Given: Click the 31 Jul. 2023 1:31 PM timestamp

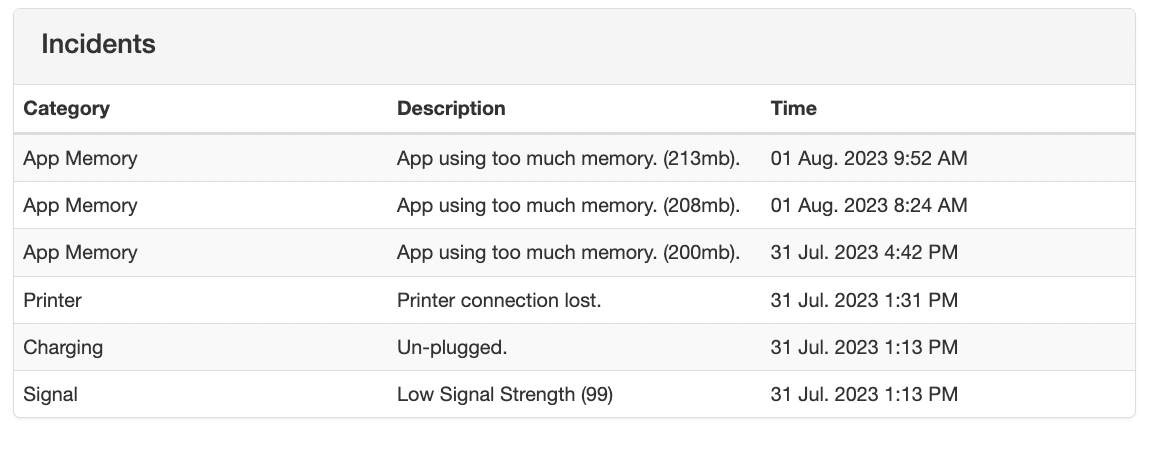Looking at the screenshot, I should pos(864,300).
